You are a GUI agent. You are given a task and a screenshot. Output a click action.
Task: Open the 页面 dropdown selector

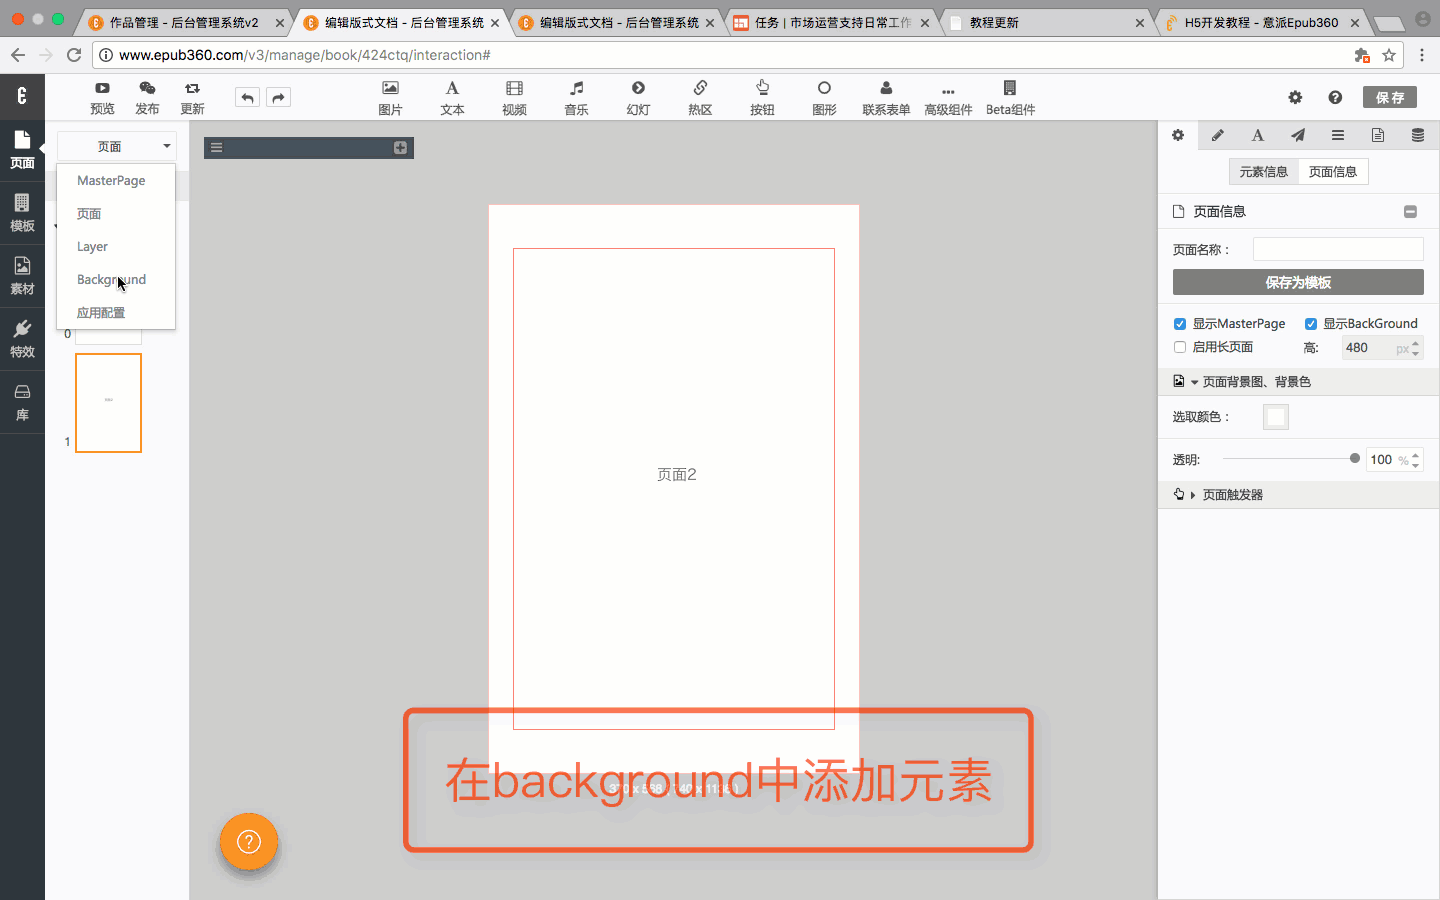[x=116, y=146]
